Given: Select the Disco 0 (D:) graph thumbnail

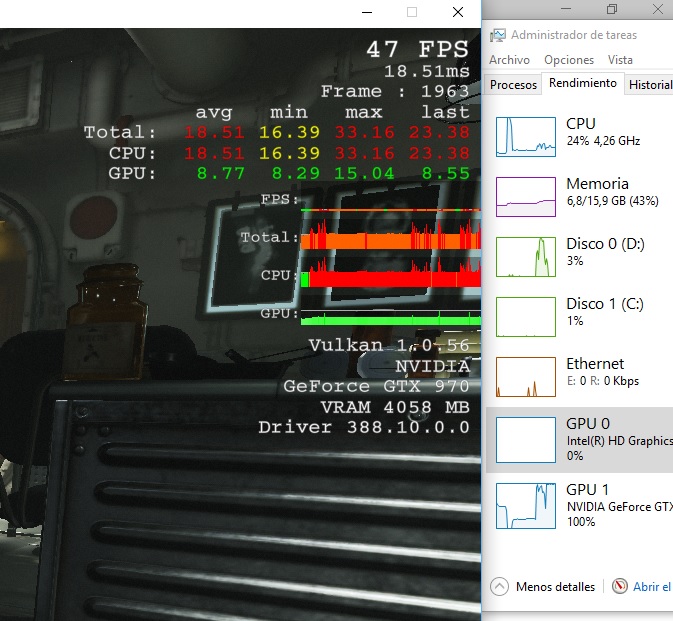Looking at the screenshot, I should (x=526, y=257).
